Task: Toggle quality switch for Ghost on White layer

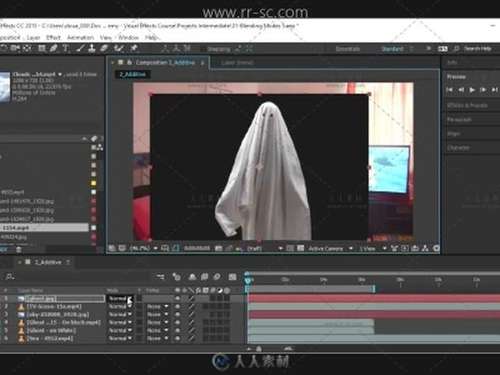Action: (192, 330)
